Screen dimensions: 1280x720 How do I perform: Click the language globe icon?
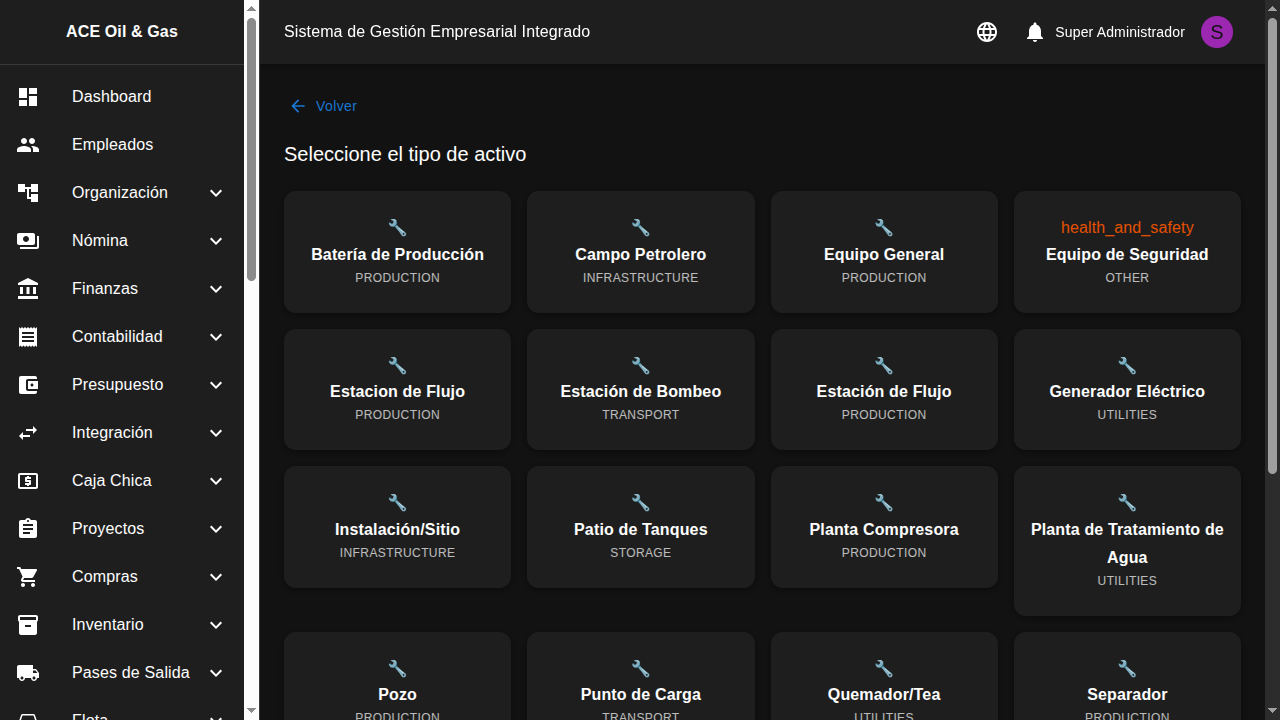(x=987, y=32)
